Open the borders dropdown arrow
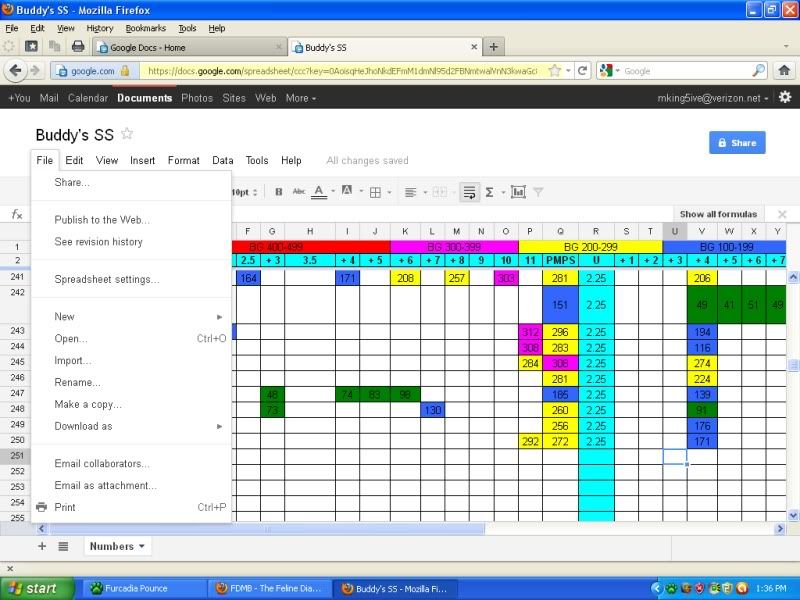 [389, 192]
